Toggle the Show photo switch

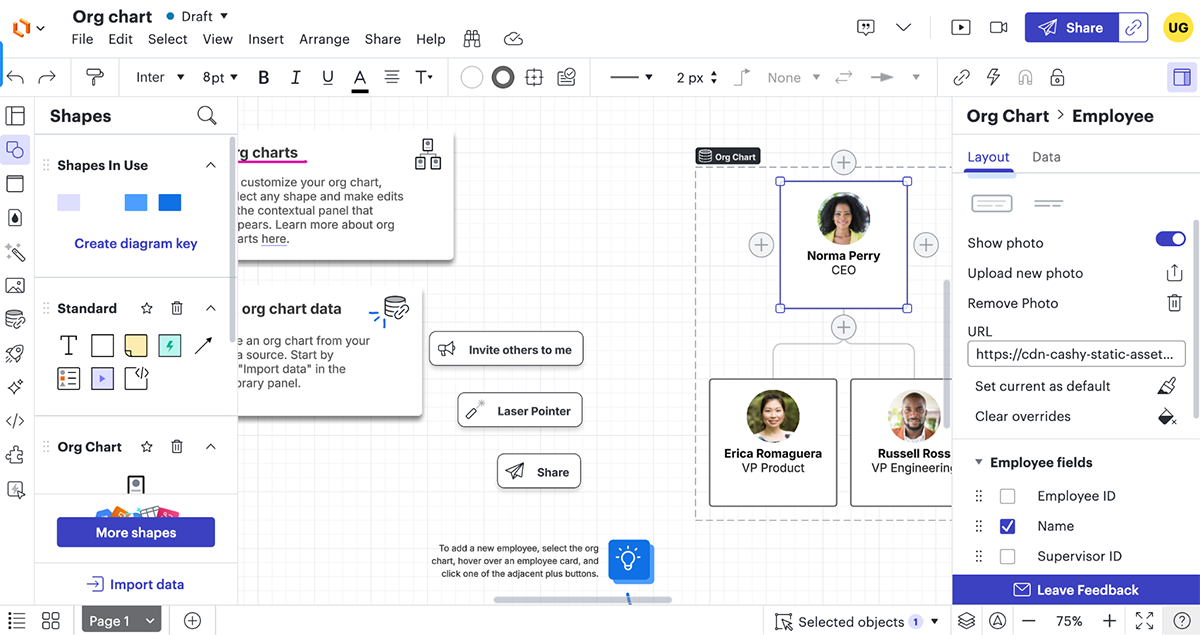coord(1170,239)
